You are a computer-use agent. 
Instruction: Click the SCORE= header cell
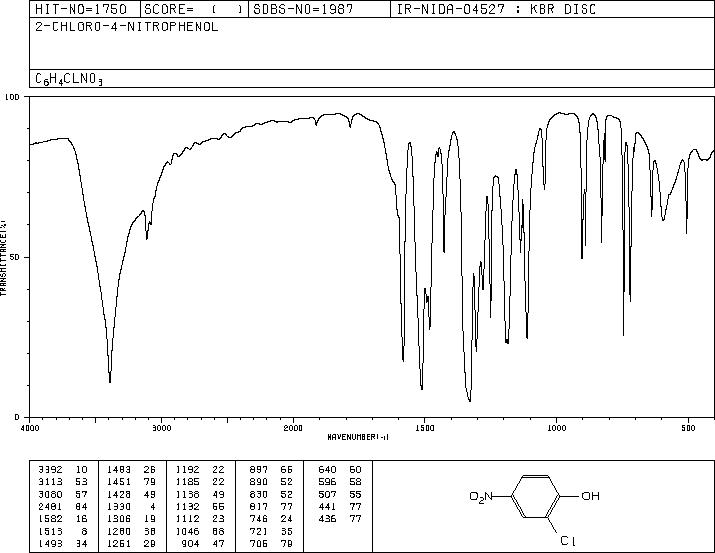(195, 9)
